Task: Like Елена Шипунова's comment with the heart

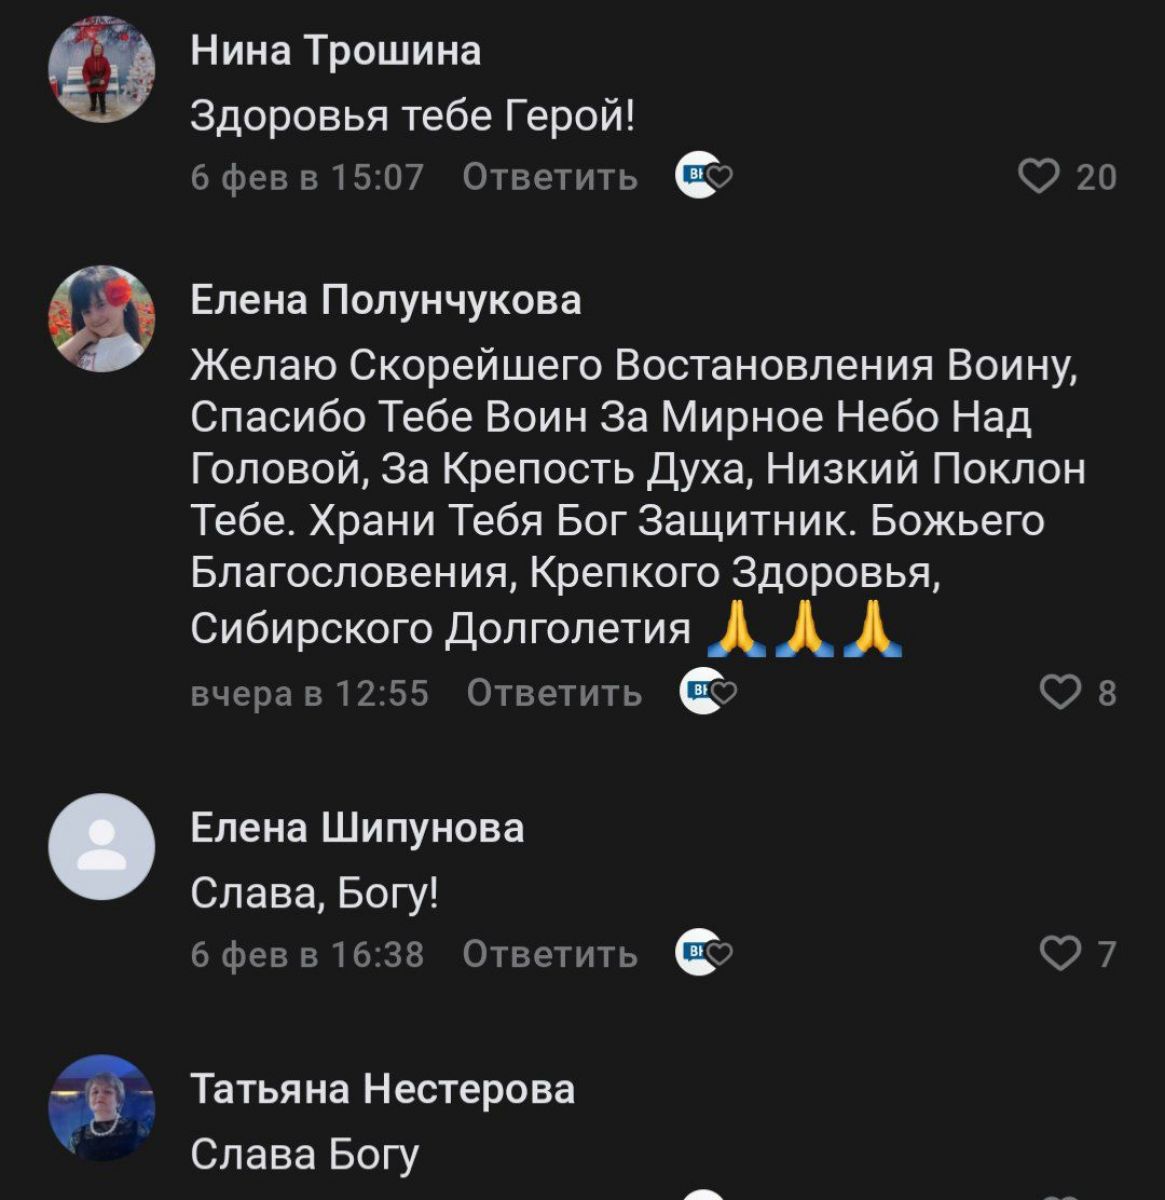Action: [x=1060, y=954]
